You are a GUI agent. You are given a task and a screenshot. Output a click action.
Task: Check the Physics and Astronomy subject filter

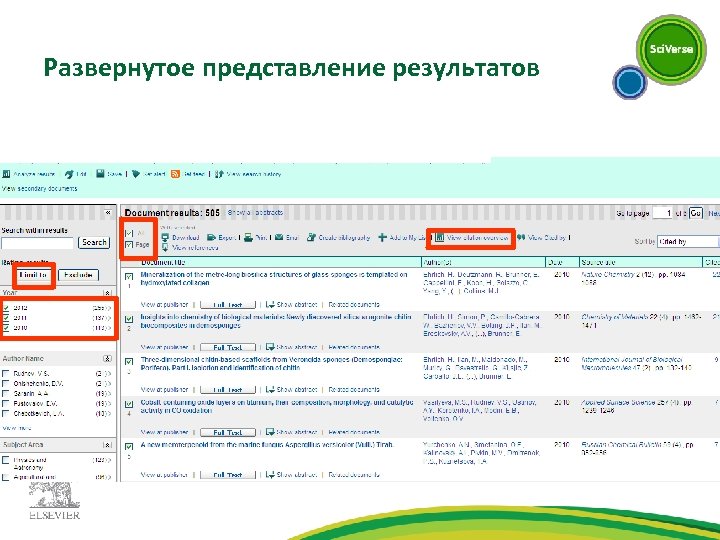(x=6, y=460)
